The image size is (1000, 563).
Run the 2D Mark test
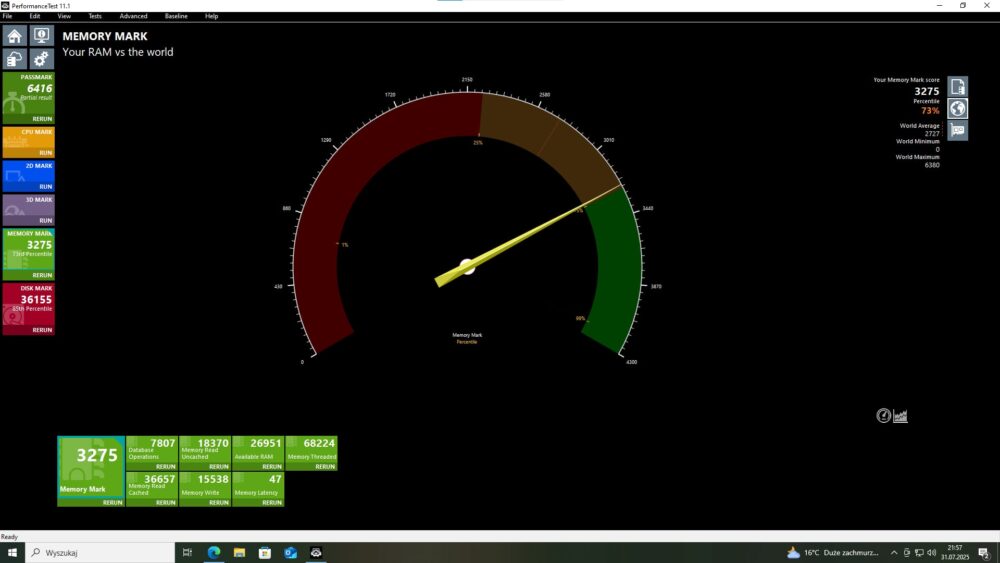click(45, 187)
